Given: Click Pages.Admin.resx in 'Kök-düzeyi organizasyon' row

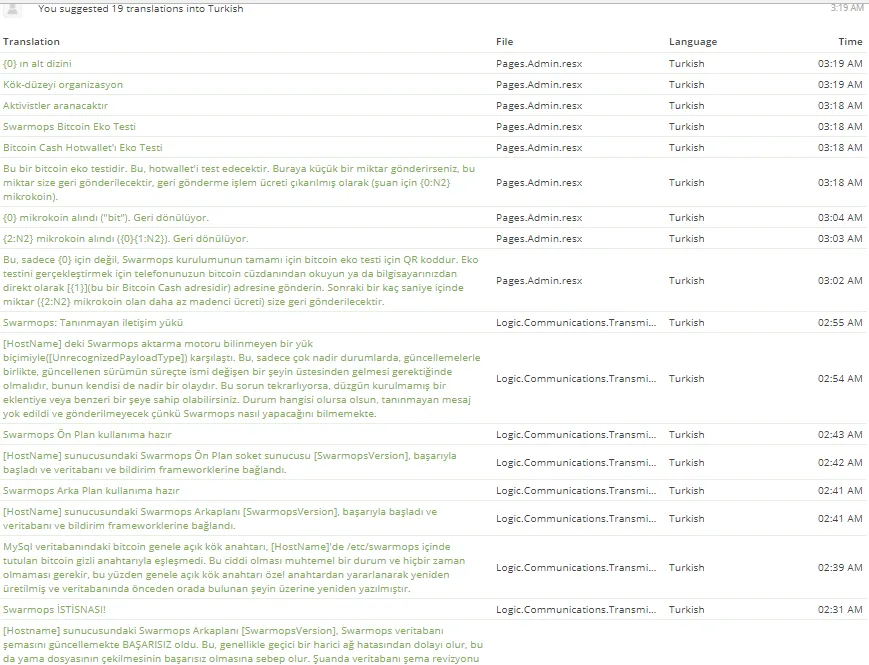Looking at the screenshot, I should 539,85.
